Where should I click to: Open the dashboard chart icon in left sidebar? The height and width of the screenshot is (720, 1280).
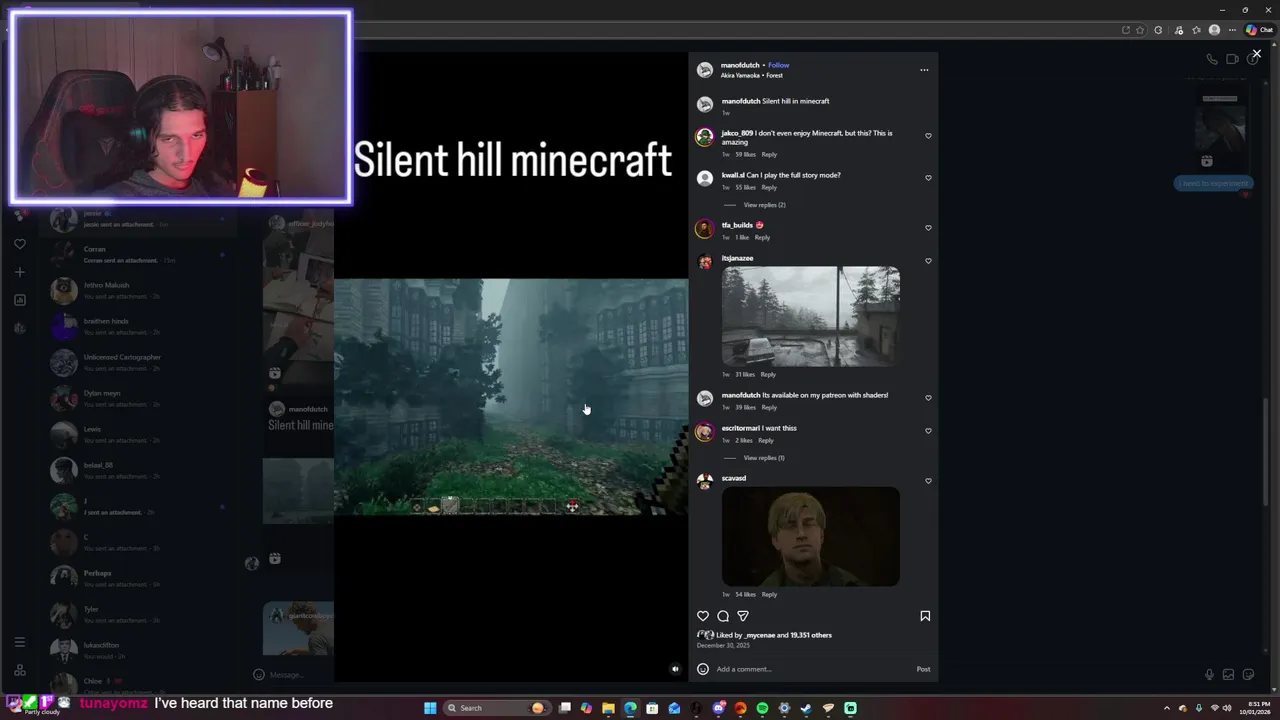click(20, 300)
